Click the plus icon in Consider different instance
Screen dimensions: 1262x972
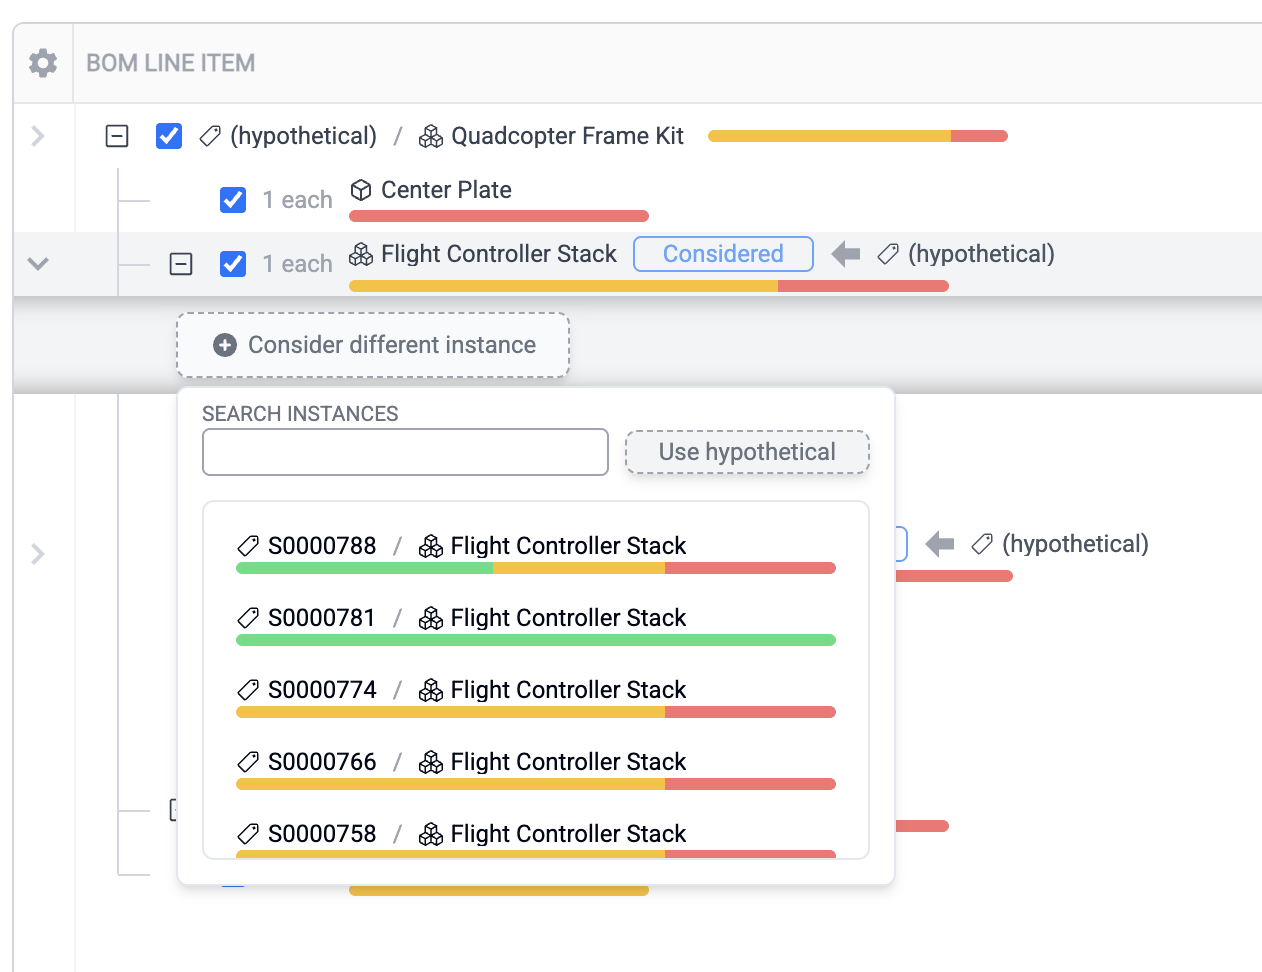click(x=225, y=345)
